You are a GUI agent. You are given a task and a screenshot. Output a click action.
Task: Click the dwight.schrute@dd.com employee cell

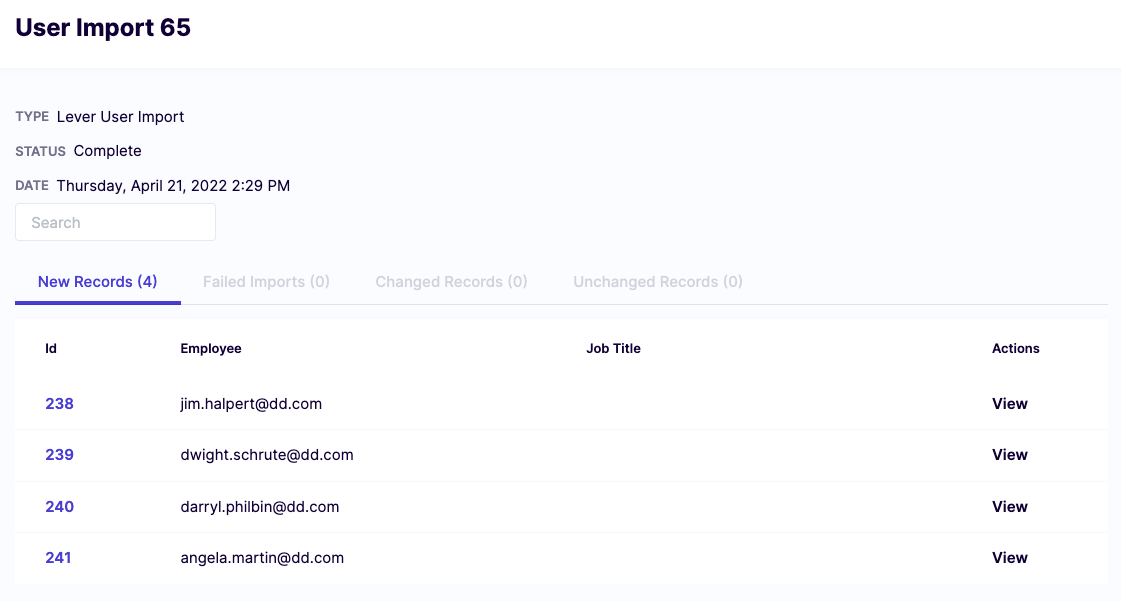point(267,455)
